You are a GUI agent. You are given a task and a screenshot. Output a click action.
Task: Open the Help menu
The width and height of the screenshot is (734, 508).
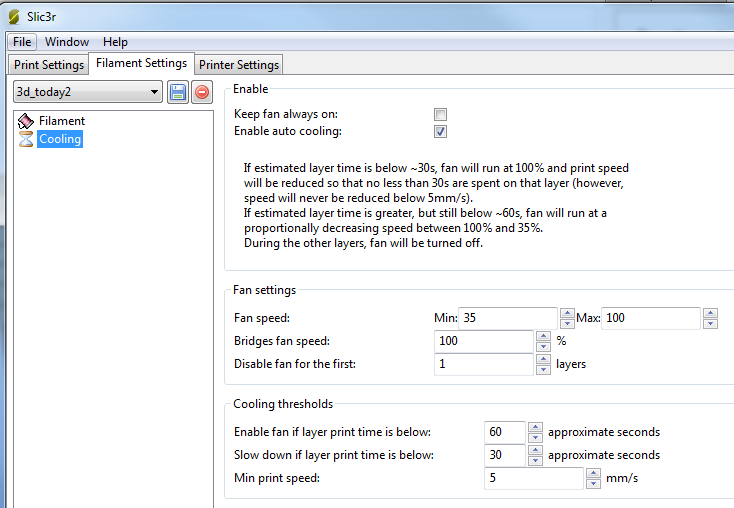(115, 42)
